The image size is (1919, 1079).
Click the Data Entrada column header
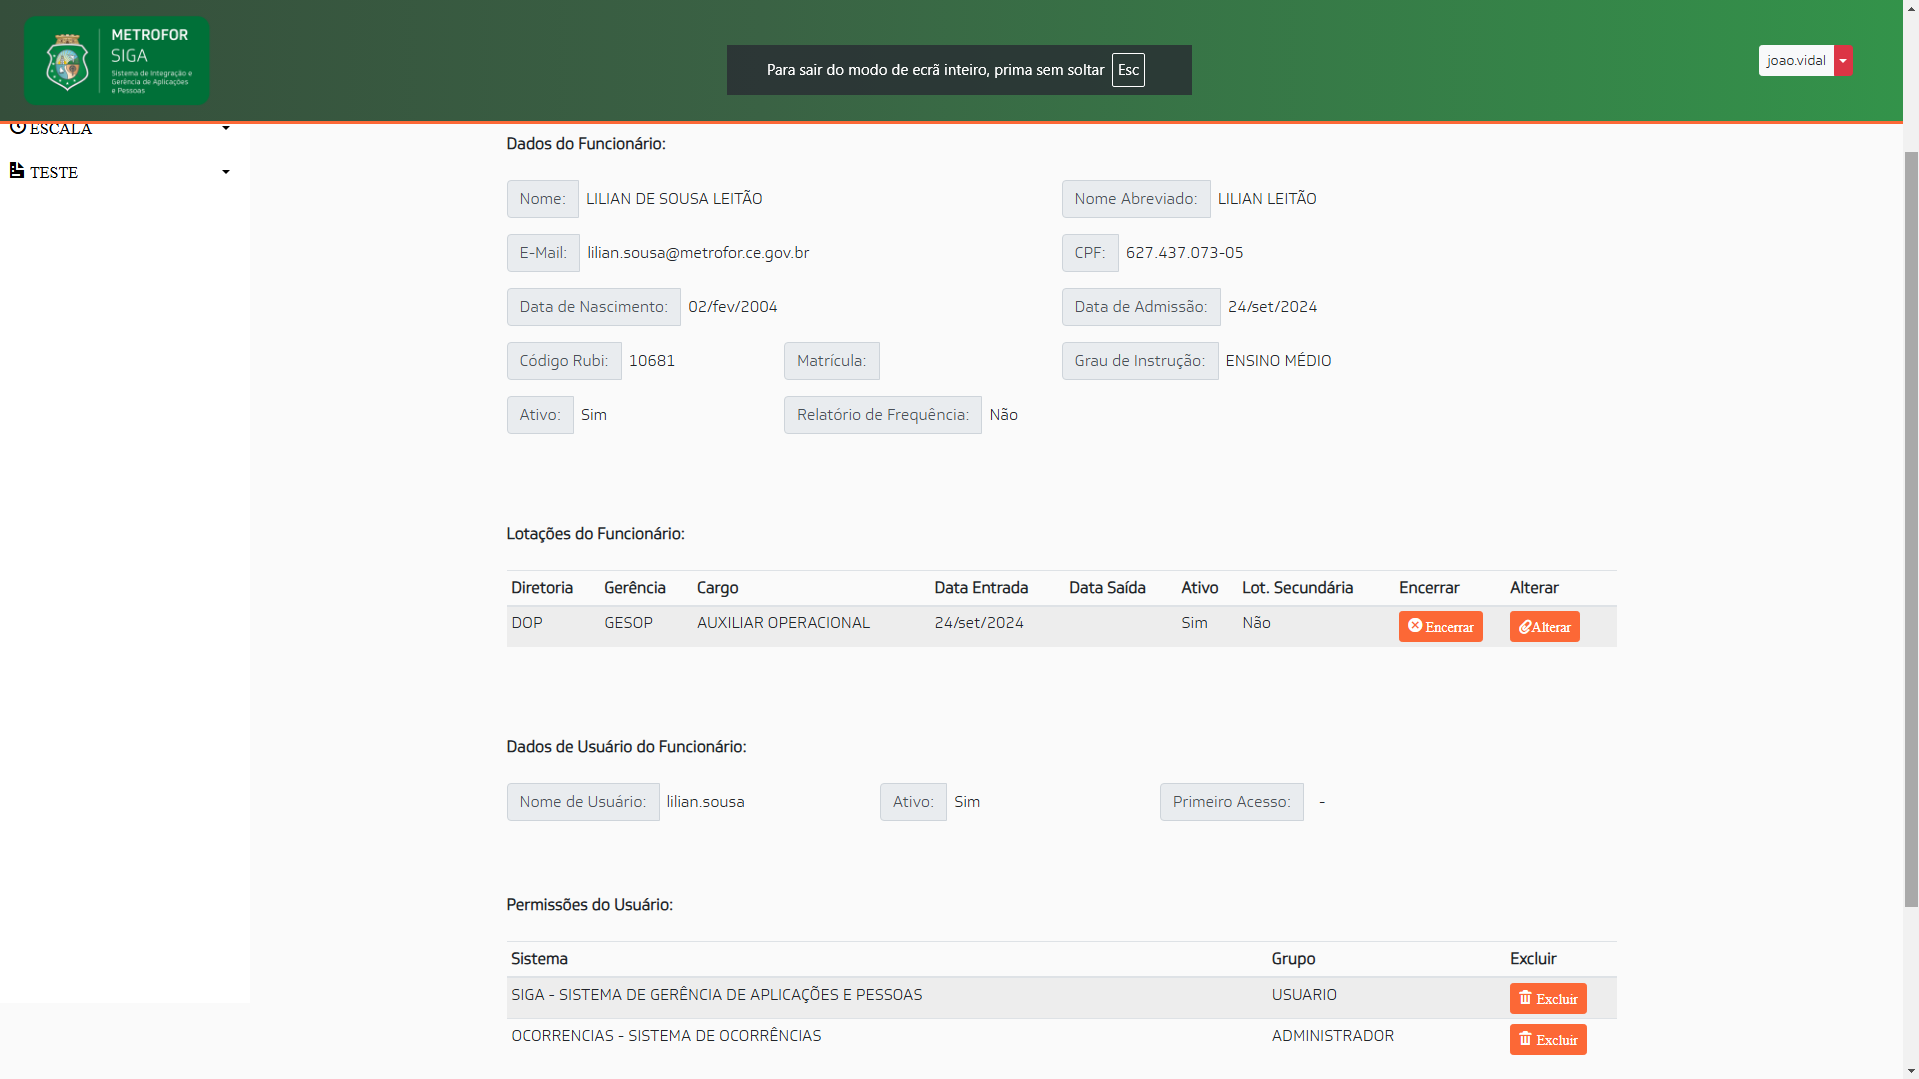[981, 588]
